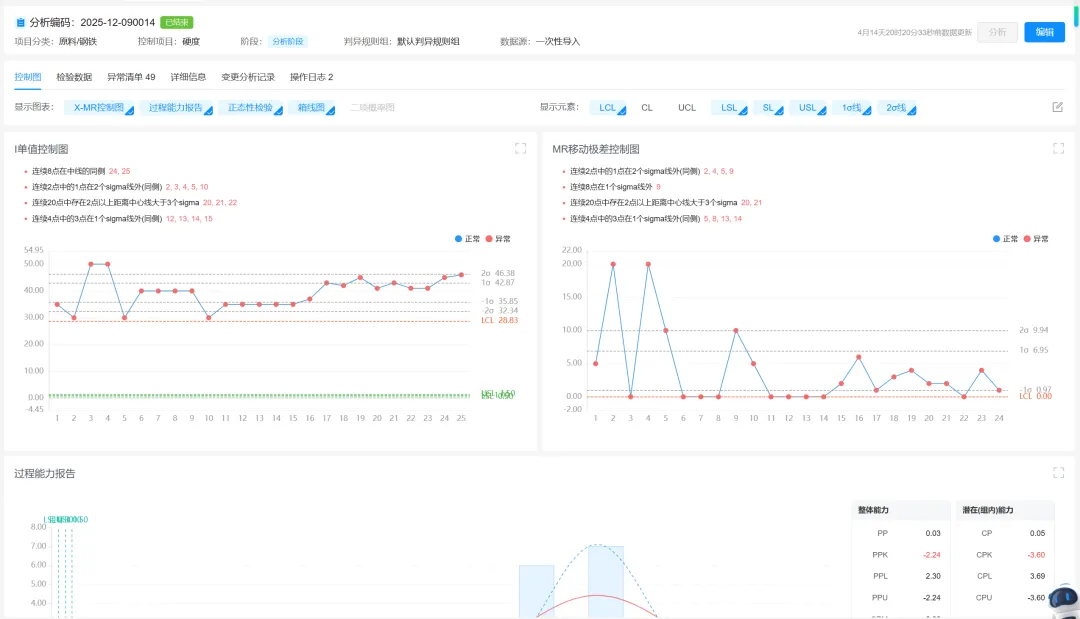Disable the LCL display element
This screenshot has height=619, width=1080.
click(x=608, y=108)
